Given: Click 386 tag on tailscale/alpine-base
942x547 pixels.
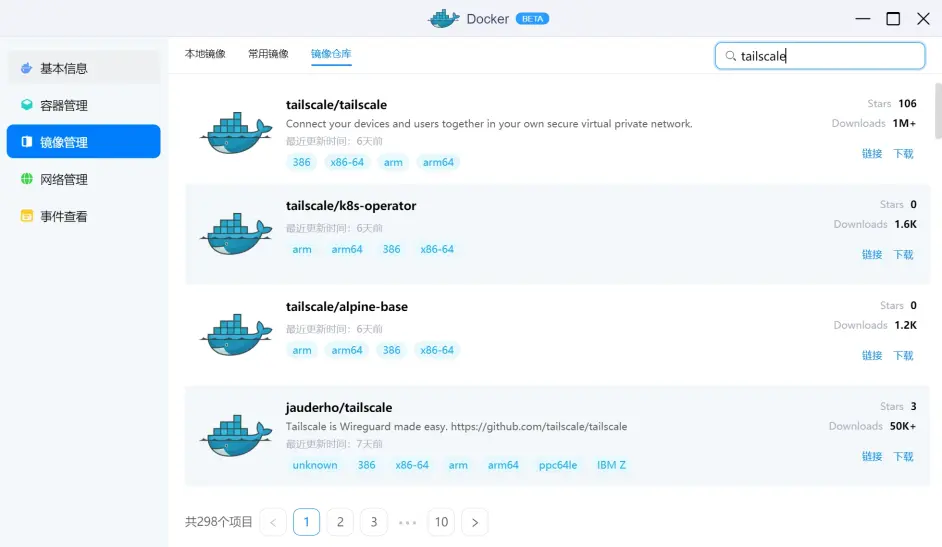Looking at the screenshot, I should click(x=391, y=350).
